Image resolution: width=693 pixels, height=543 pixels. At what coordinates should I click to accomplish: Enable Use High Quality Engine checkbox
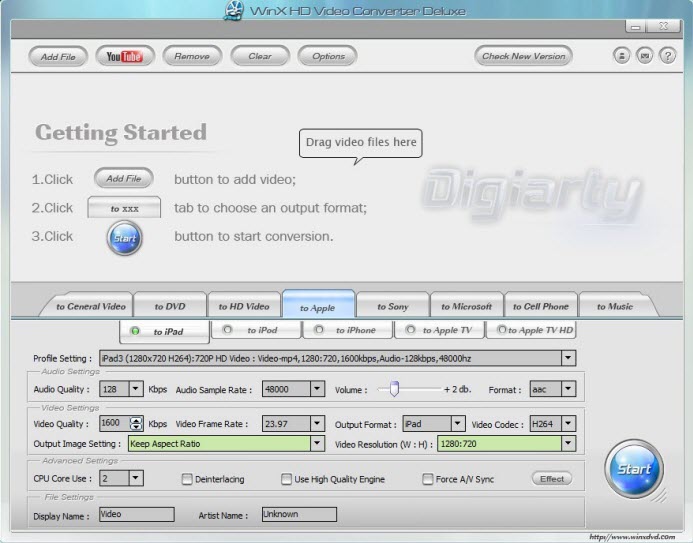click(286, 479)
